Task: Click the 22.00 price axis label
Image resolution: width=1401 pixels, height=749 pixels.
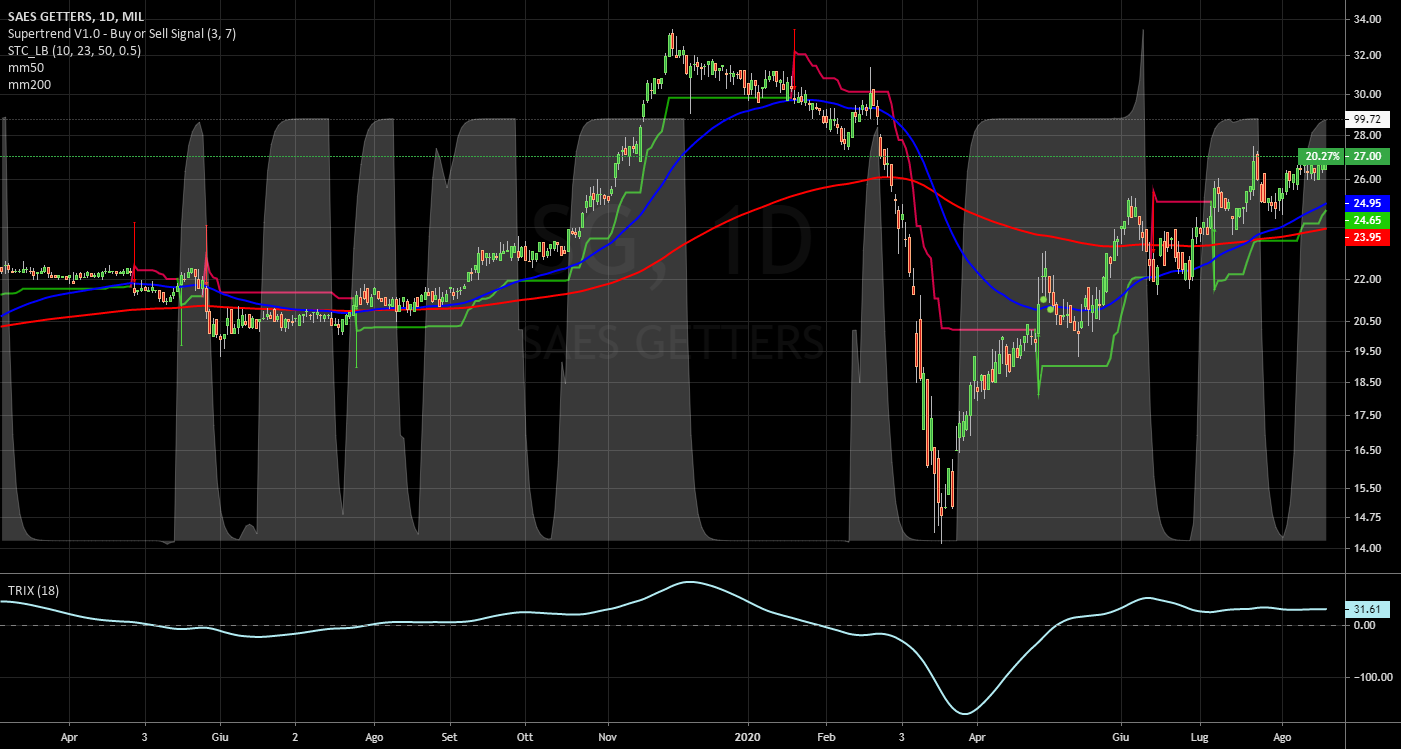Action: click(1367, 279)
